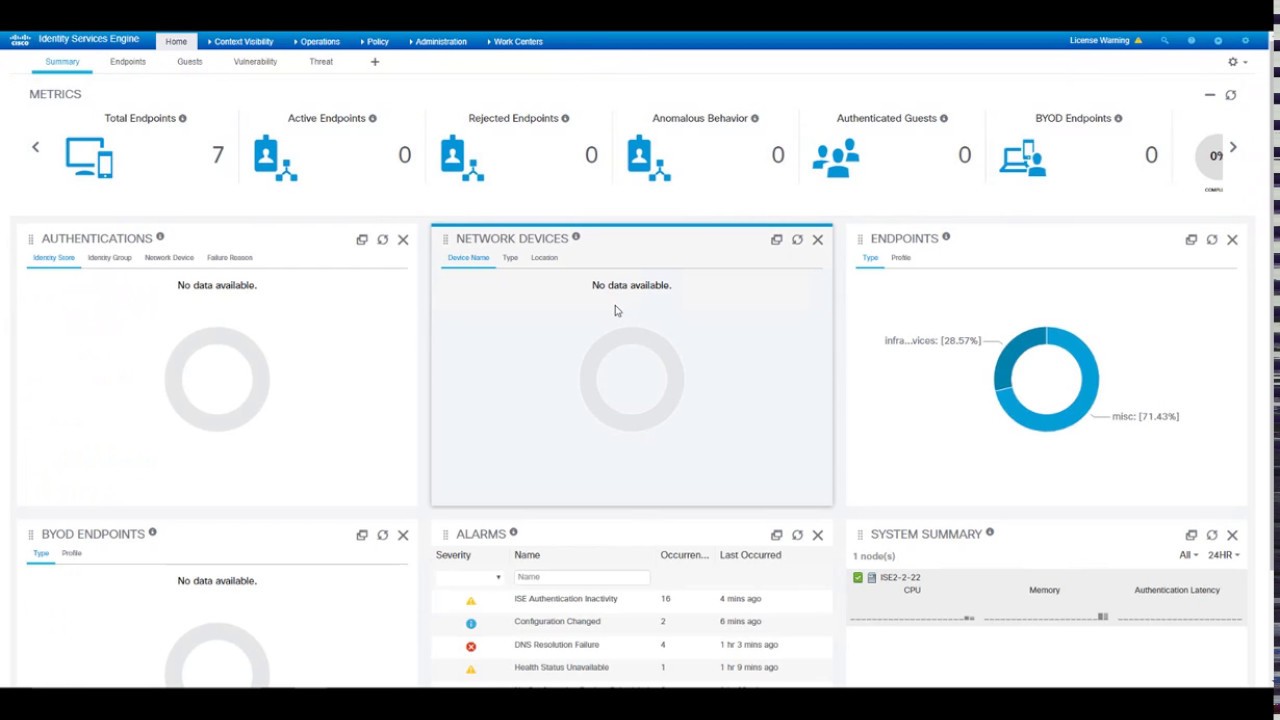1280x720 pixels.
Task: Click the Total Endpoints devices icon
Action: tap(89, 158)
